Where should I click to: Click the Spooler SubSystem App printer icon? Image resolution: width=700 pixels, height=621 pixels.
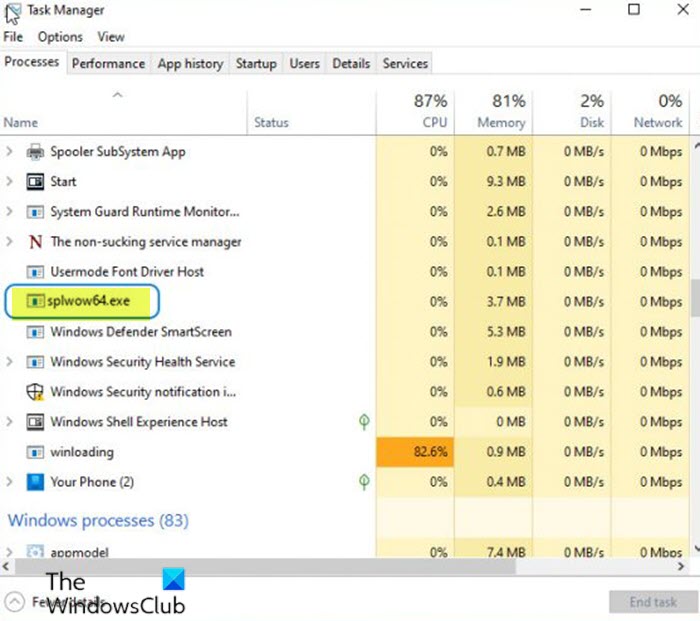click(x=35, y=152)
